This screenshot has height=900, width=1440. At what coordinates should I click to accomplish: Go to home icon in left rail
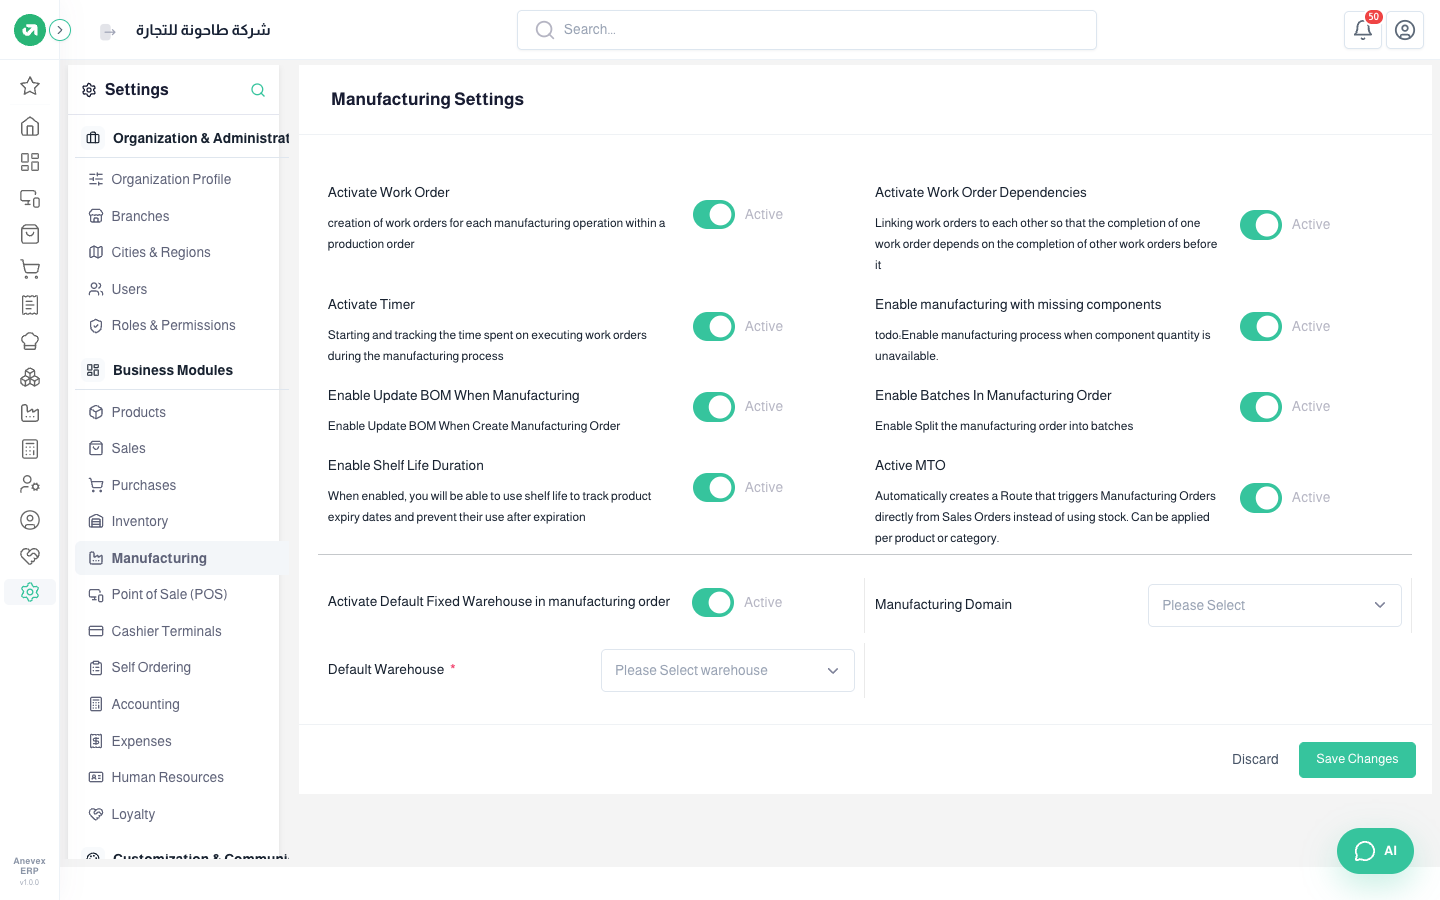[x=30, y=126]
